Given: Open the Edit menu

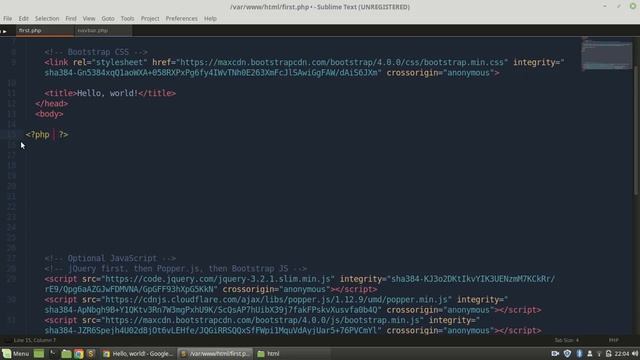Looking at the screenshot, I should coord(23,18).
